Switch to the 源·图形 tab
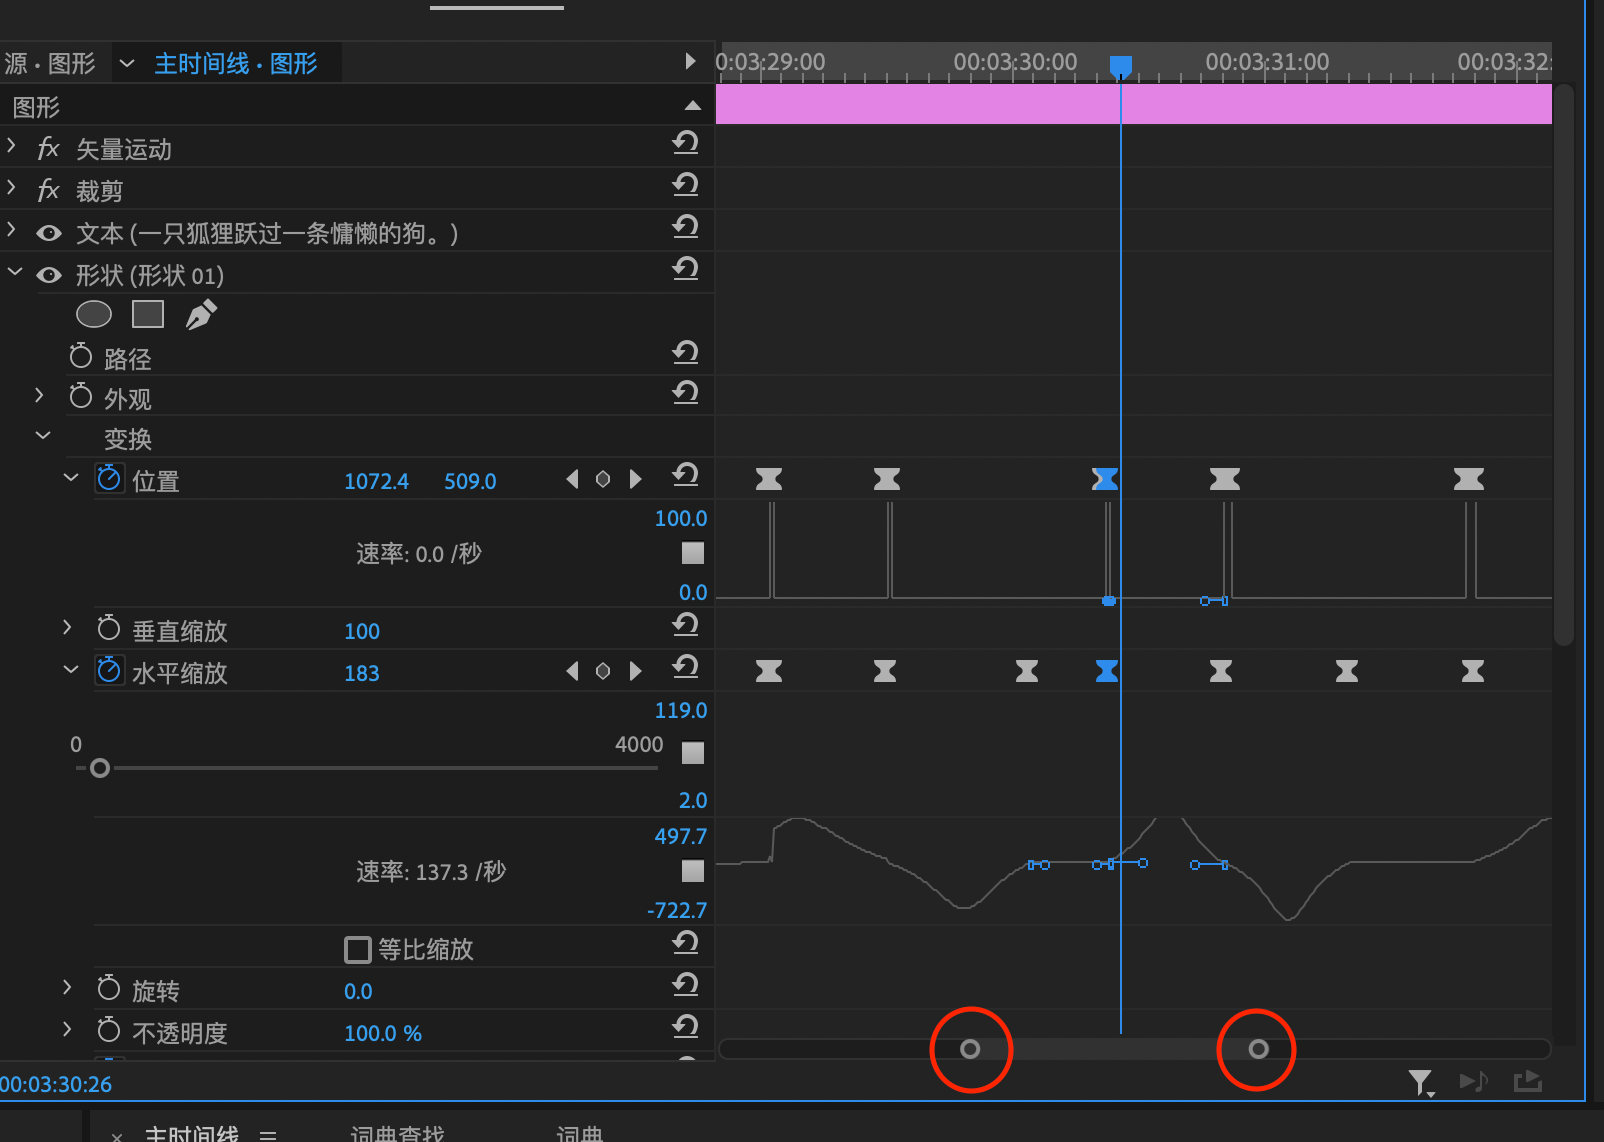1604x1142 pixels. click(52, 62)
